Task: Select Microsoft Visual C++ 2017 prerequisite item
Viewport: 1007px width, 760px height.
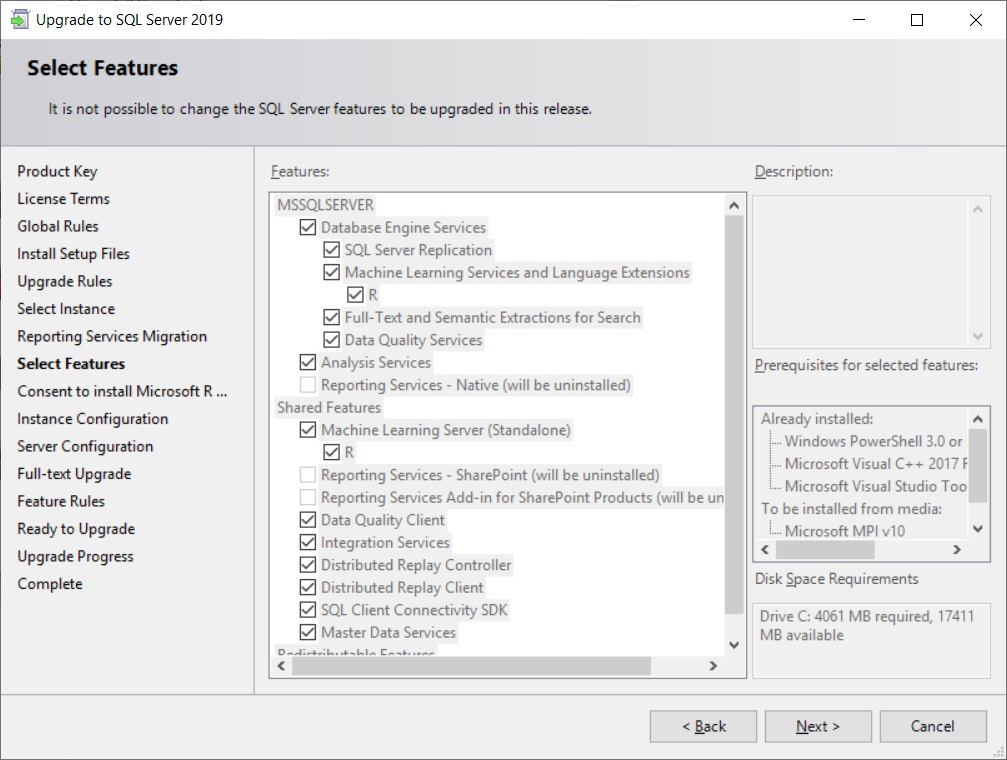Action: [875, 464]
